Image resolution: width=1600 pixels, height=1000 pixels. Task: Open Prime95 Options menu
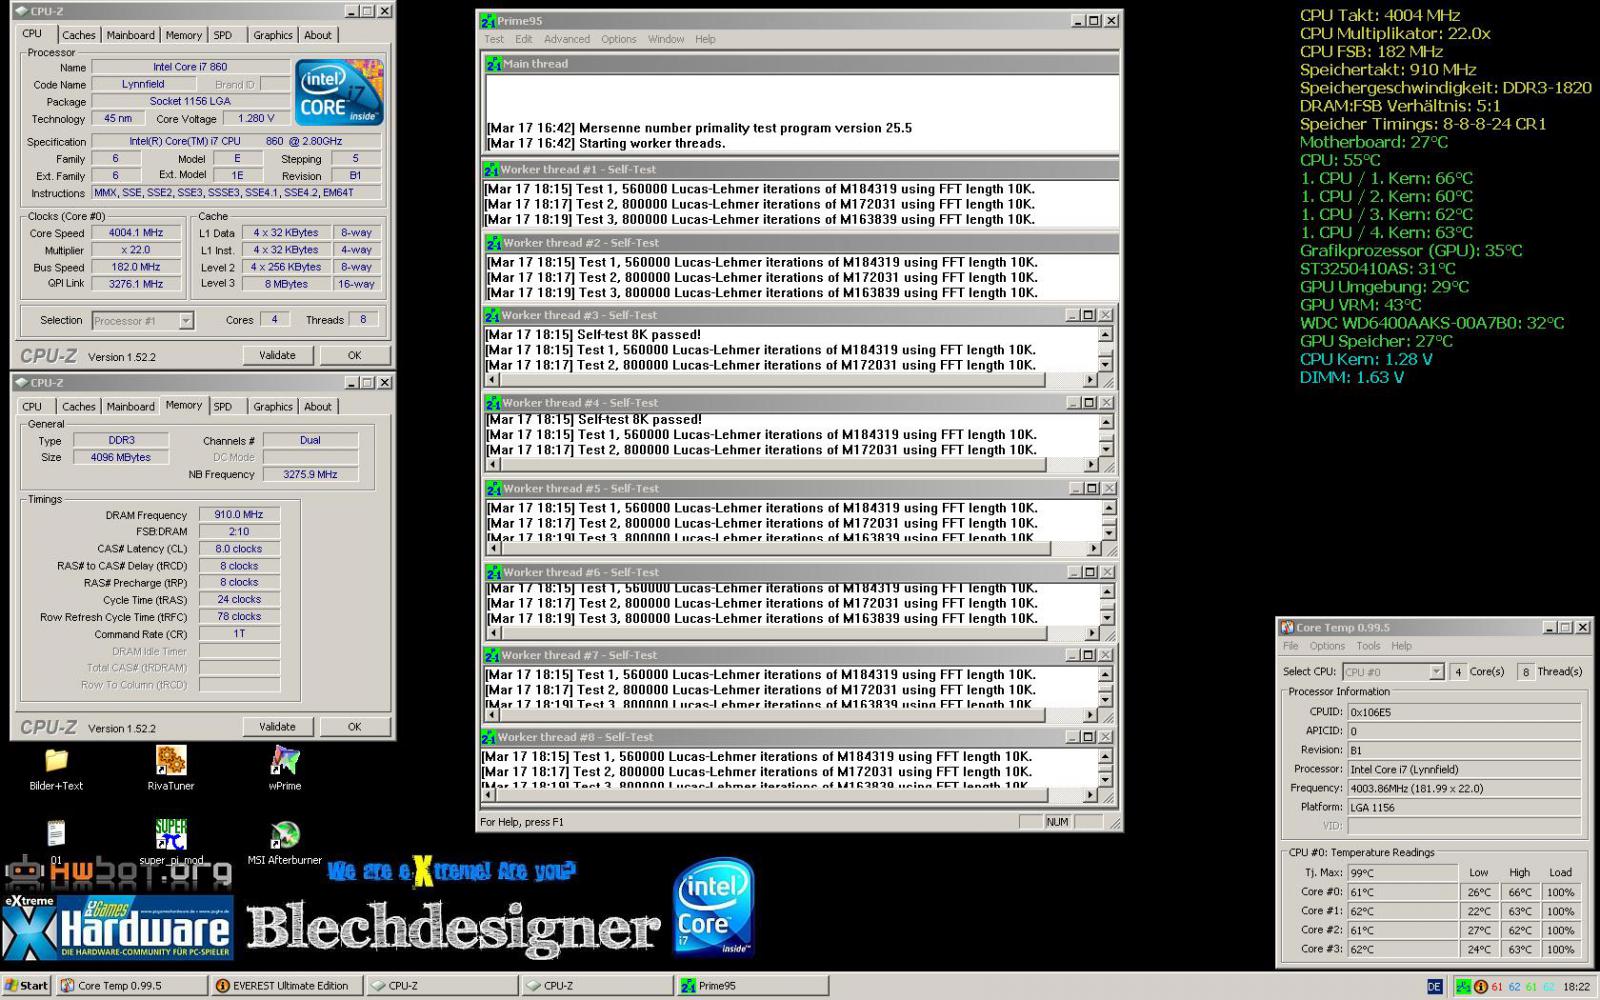(619, 39)
